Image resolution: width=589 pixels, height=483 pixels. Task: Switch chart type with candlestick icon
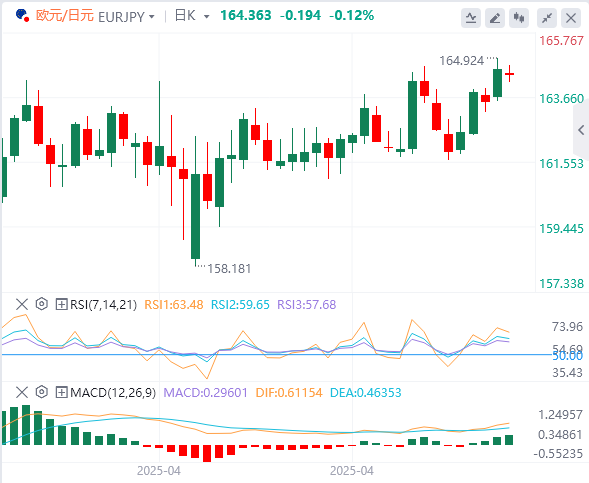[519, 18]
